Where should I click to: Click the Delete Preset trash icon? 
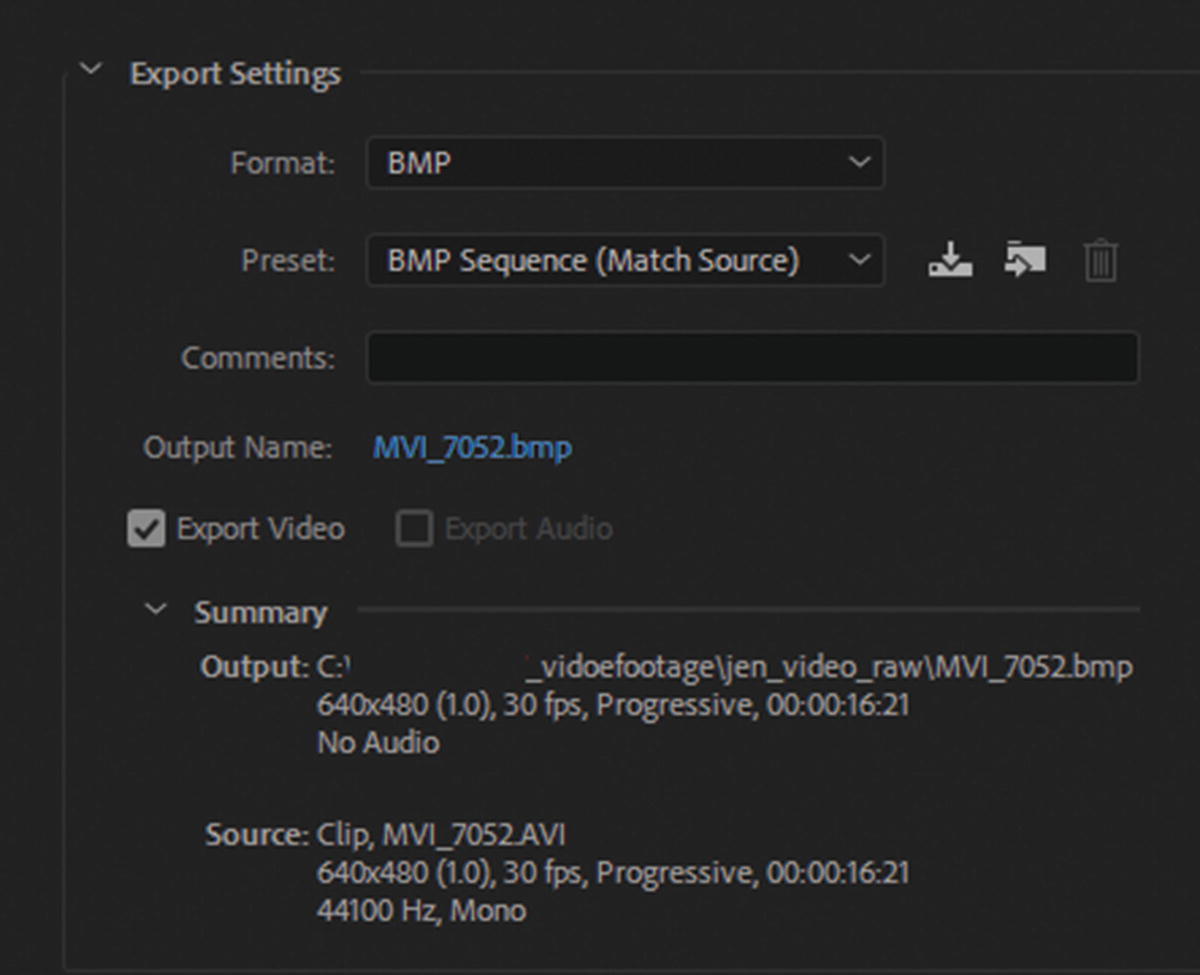1100,262
